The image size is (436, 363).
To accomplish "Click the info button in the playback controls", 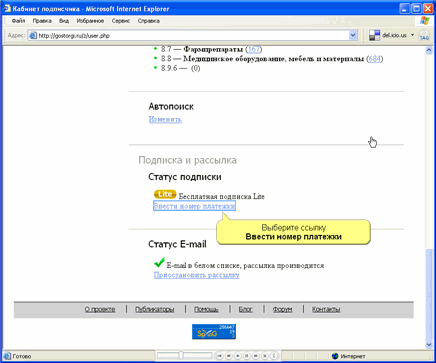I will pos(274,356).
